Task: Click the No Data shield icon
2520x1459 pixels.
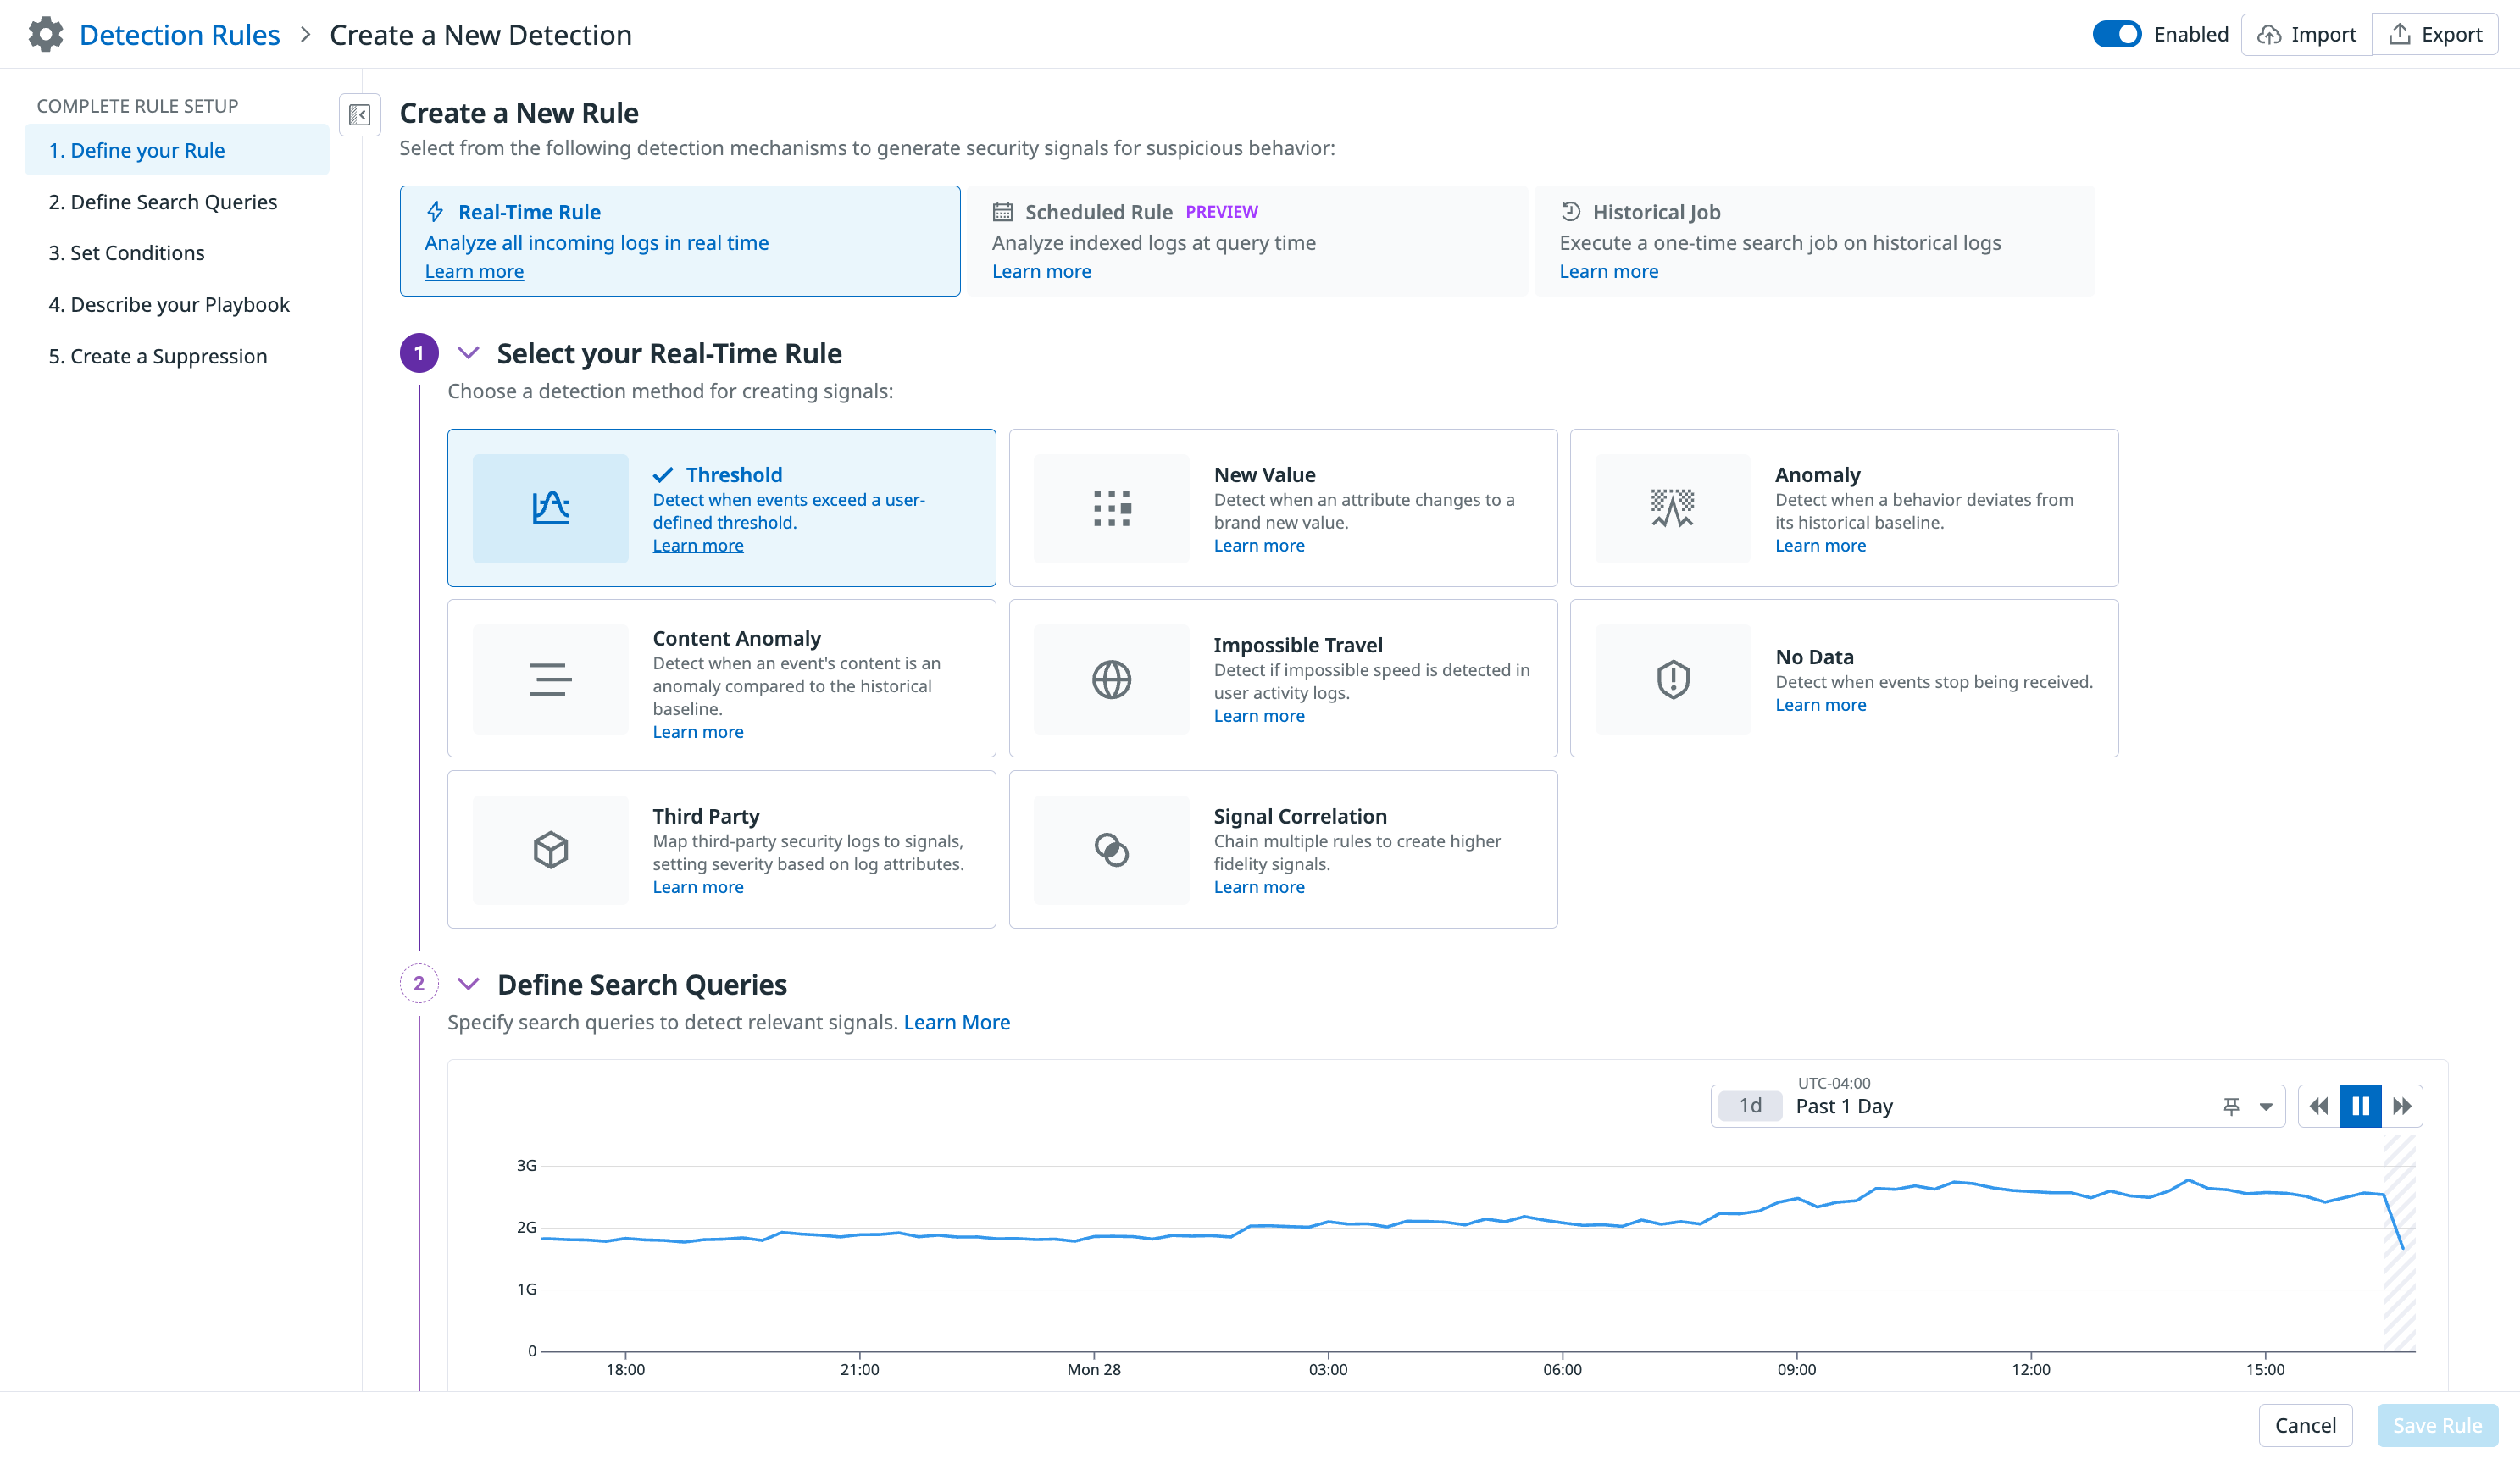Action: (x=1672, y=679)
